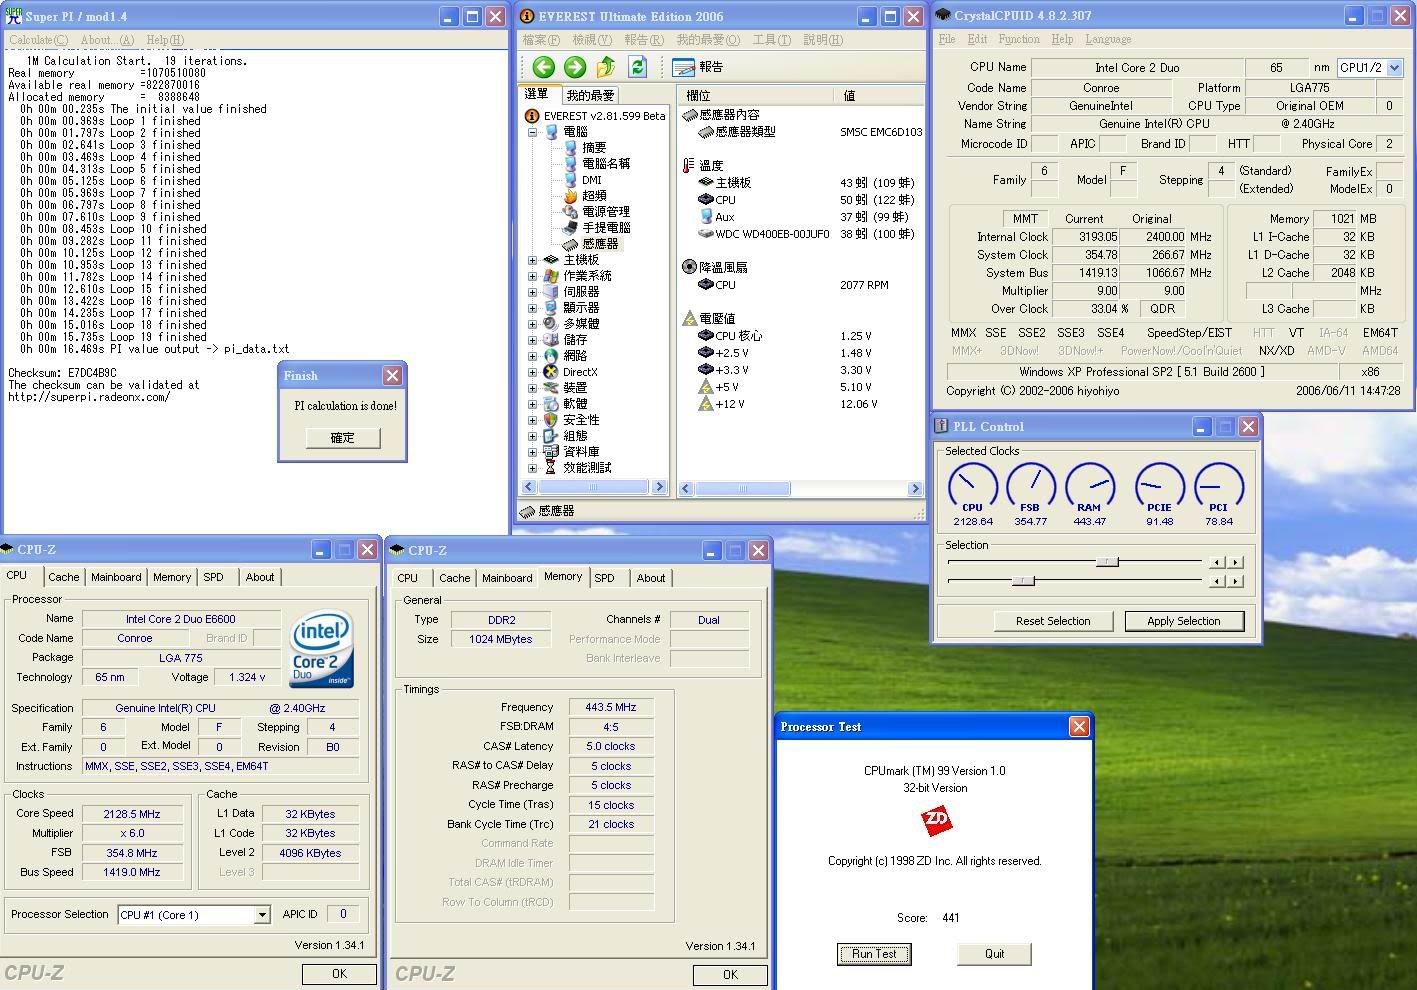Click OK in CPU-Z memory window
This screenshot has width=1417, height=990.
coord(730,975)
